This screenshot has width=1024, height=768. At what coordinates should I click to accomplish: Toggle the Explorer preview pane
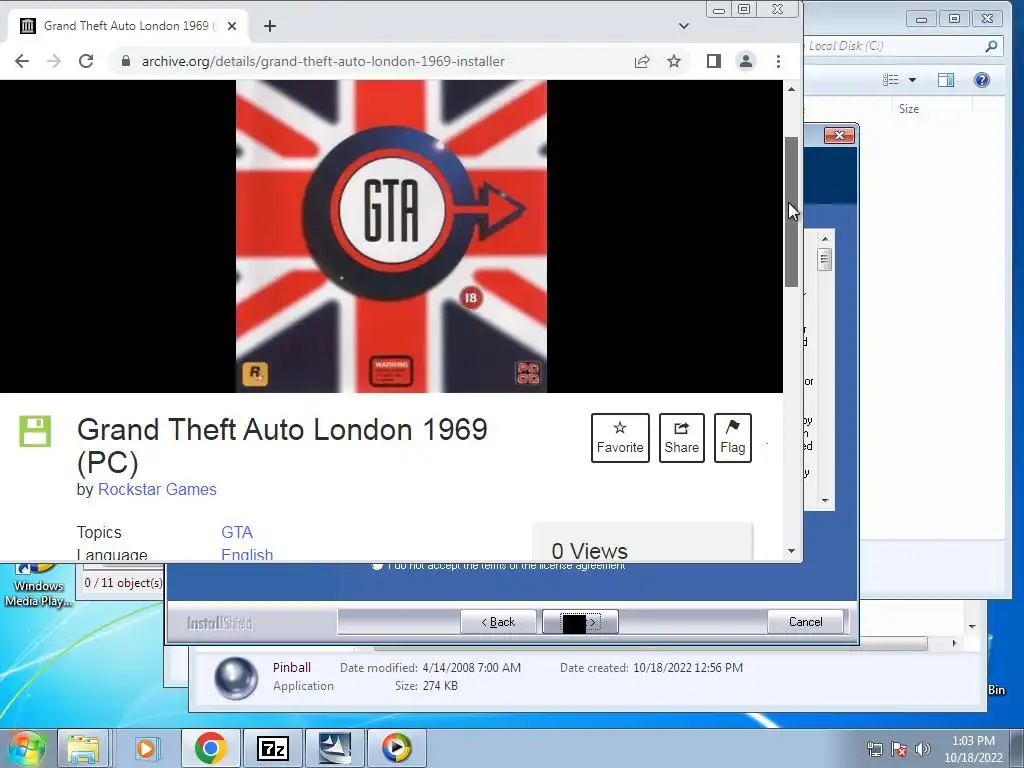coord(946,80)
